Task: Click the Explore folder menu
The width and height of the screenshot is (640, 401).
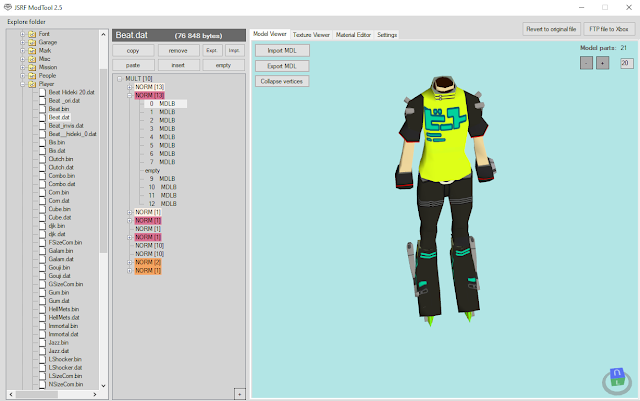Action: [26, 22]
